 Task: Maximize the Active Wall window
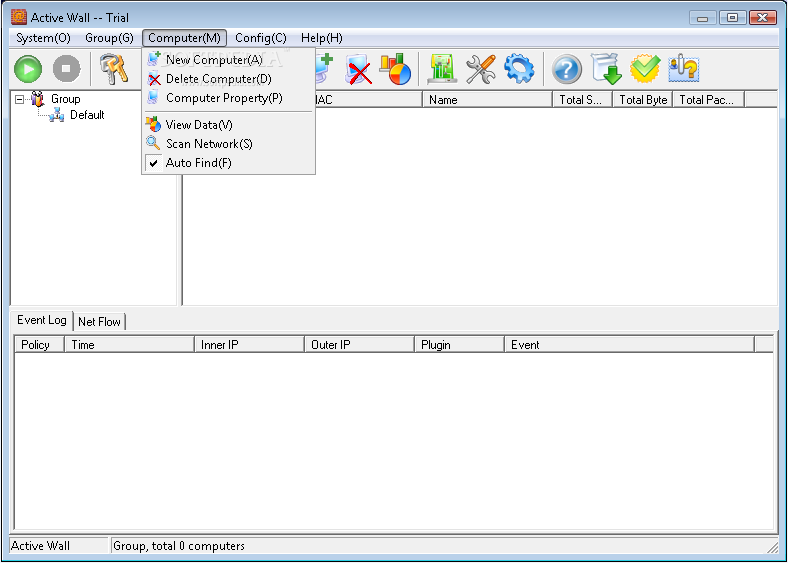(x=732, y=18)
